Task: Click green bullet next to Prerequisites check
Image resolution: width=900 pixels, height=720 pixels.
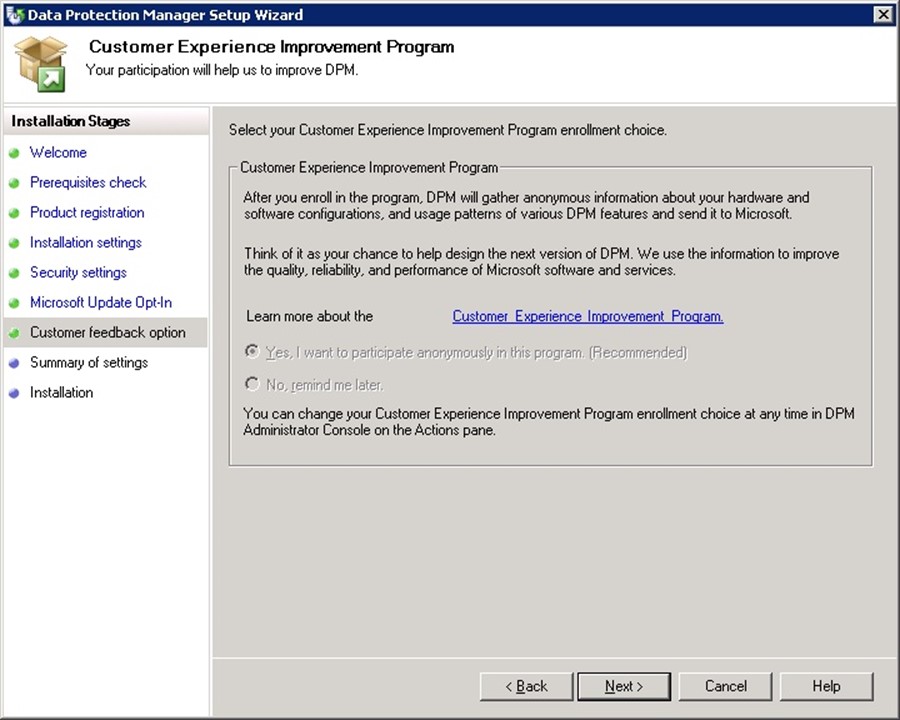Action: click(14, 183)
